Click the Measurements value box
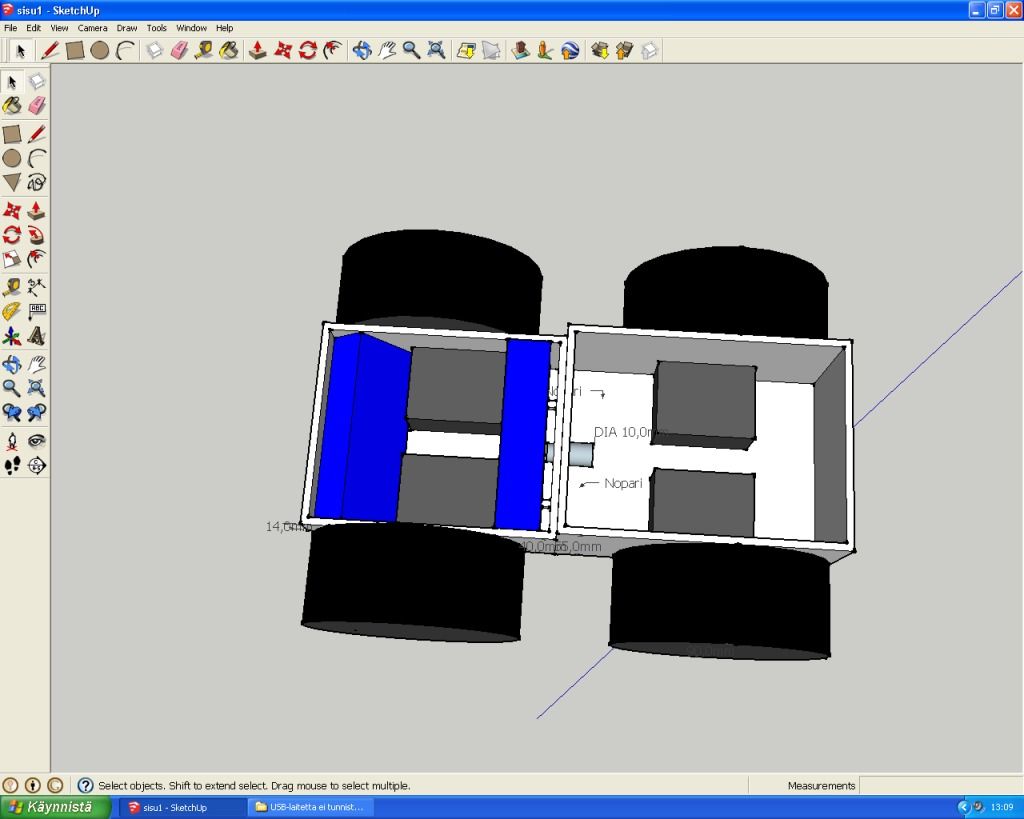Screen dimensions: 1024x819 (940, 786)
